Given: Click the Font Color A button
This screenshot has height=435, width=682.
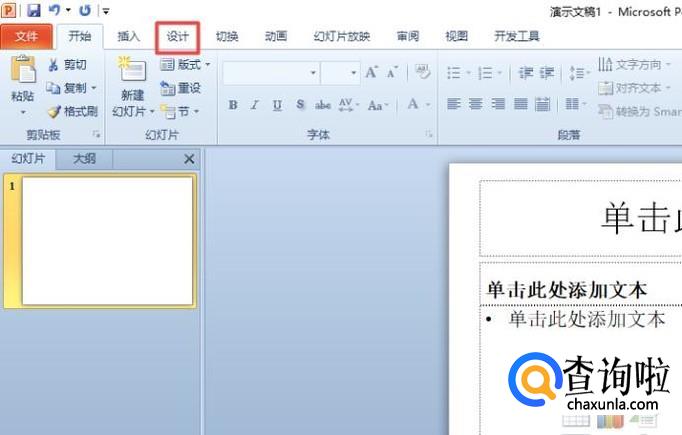Looking at the screenshot, I should (412, 104).
